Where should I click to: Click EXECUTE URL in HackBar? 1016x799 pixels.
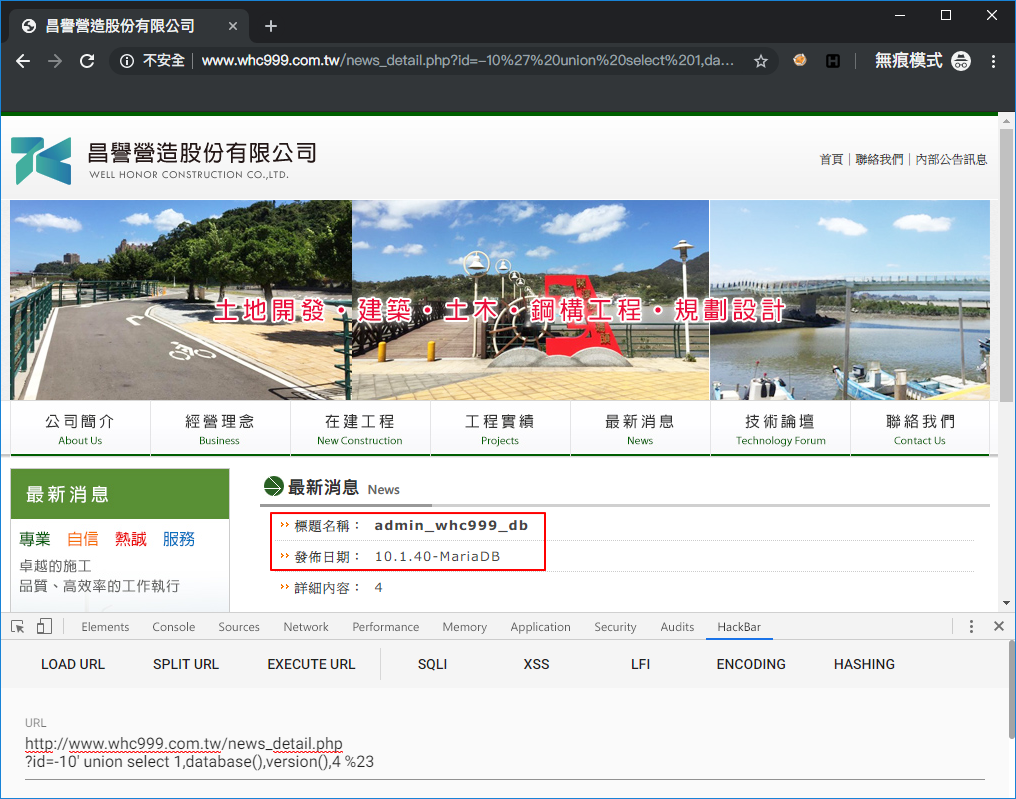(311, 664)
